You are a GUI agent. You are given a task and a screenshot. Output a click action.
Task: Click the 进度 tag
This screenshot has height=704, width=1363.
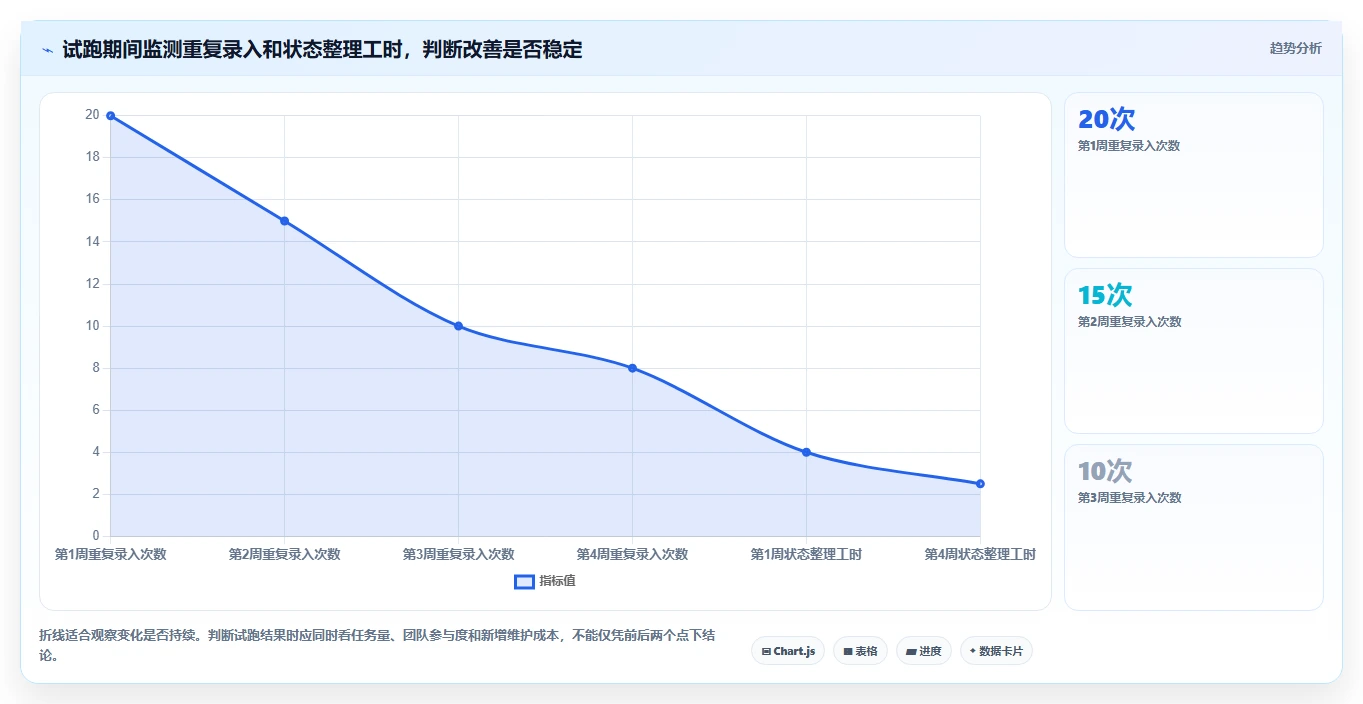coord(924,651)
